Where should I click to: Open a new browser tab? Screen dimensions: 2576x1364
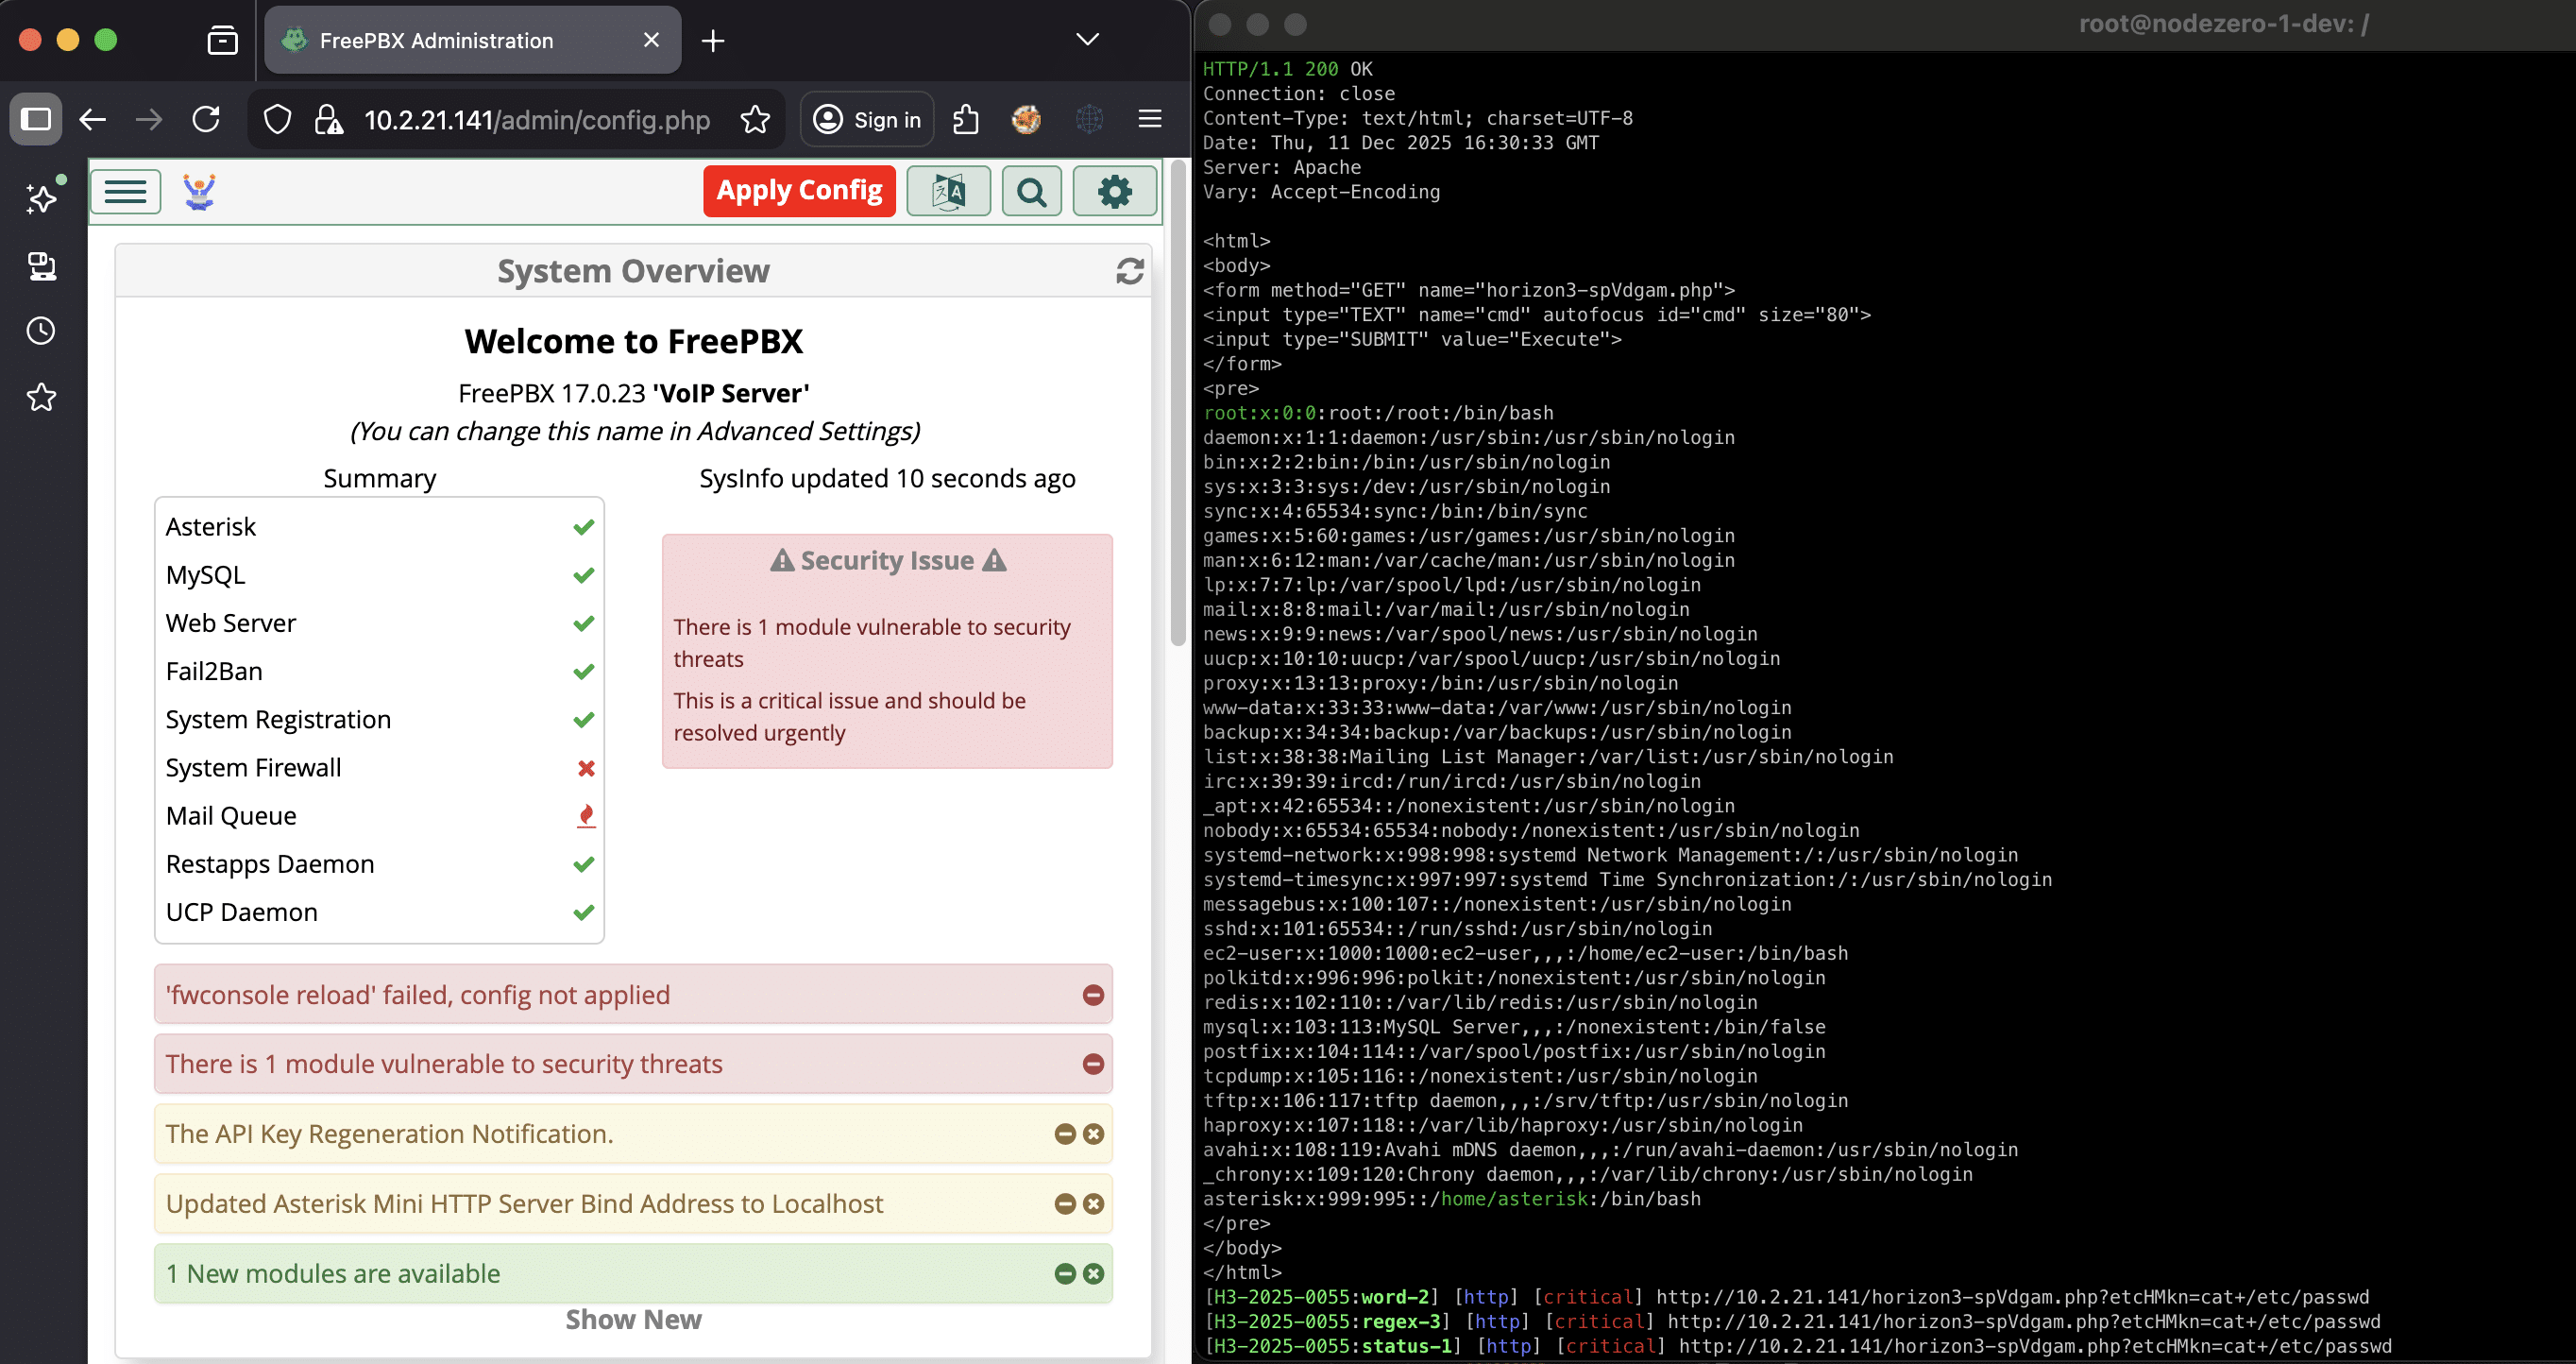(x=712, y=40)
